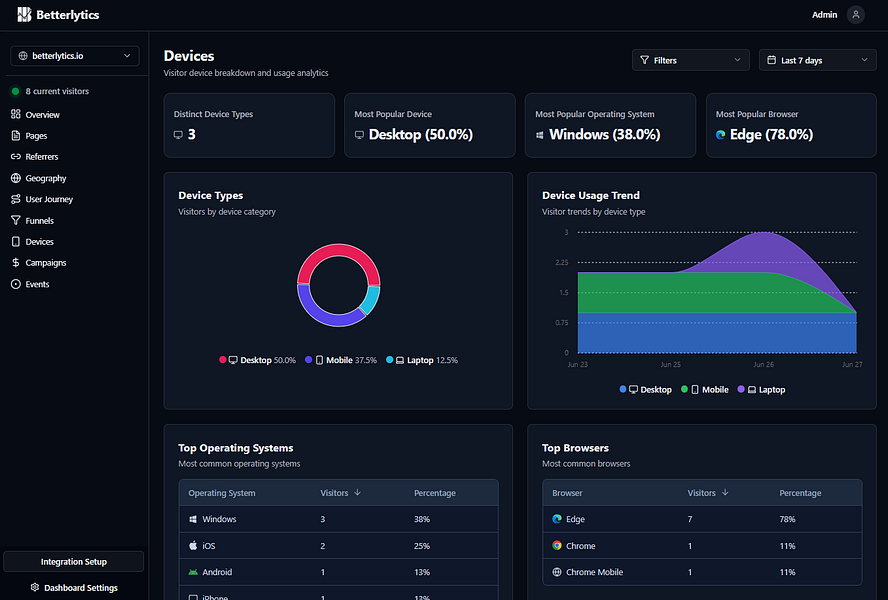The height and width of the screenshot is (600, 888).
Task: Click the Pages document icon in sidebar
Action: click(x=16, y=135)
